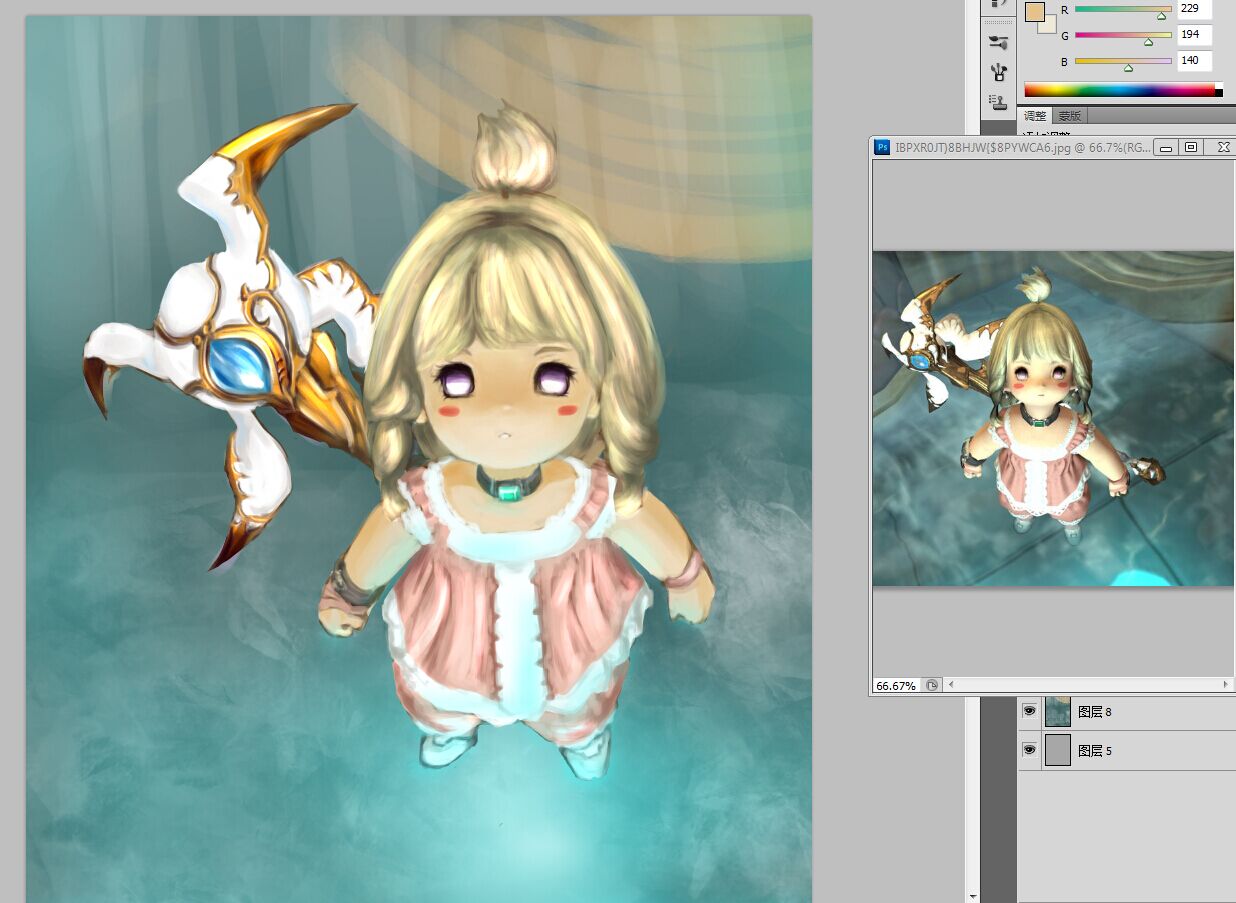The height and width of the screenshot is (903, 1236).
Task: Click right arrow of reference window scrollbar
Action: 1226,685
